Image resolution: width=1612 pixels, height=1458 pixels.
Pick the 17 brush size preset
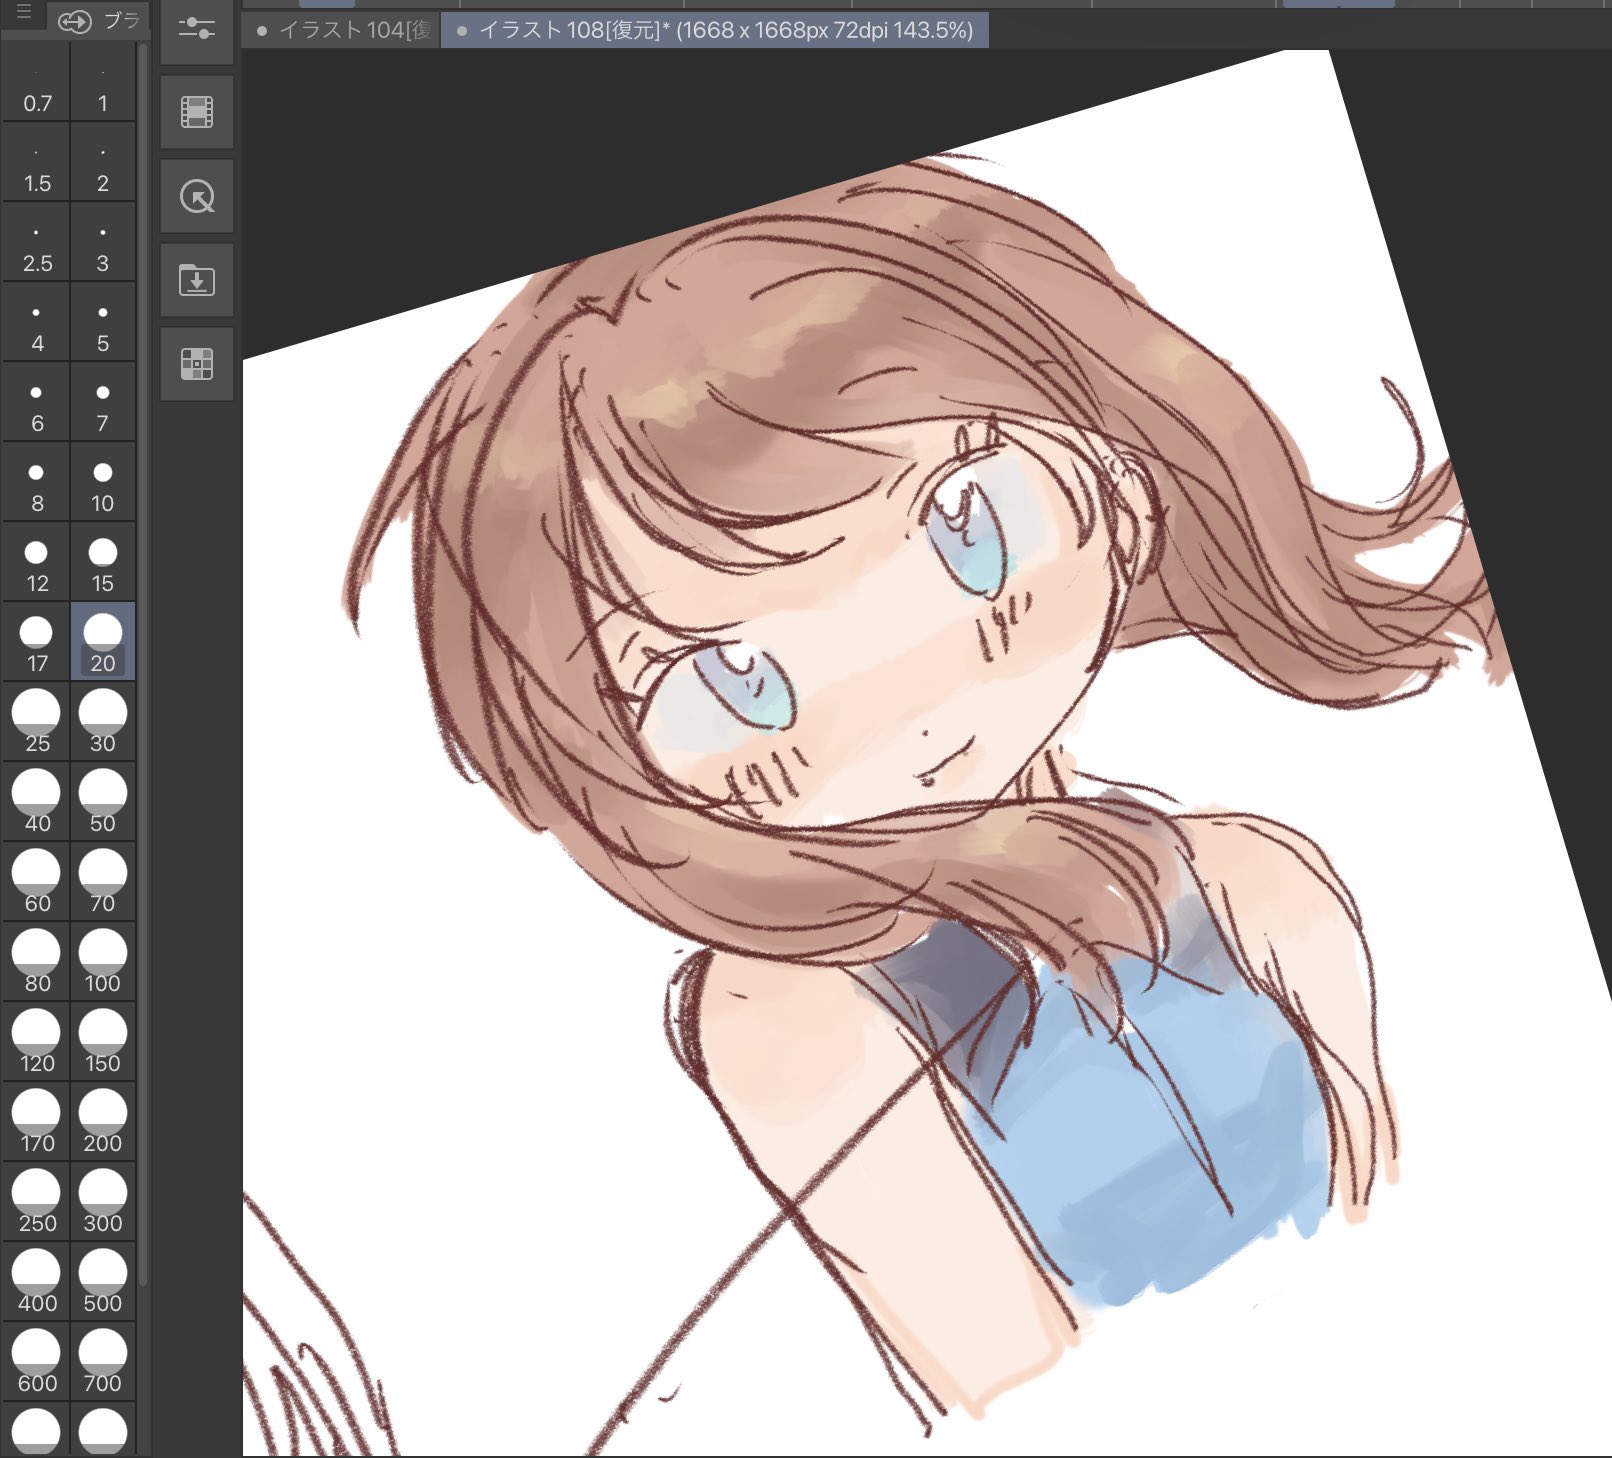pyautogui.click(x=37, y=642)
